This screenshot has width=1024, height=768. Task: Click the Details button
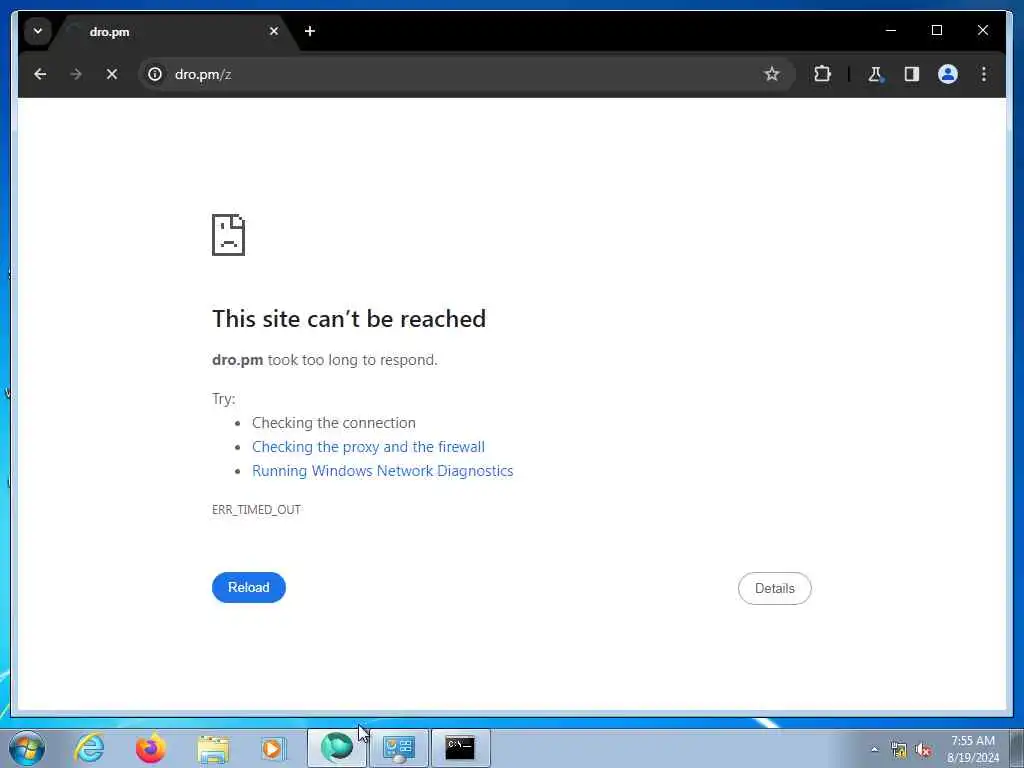point(775,588)
